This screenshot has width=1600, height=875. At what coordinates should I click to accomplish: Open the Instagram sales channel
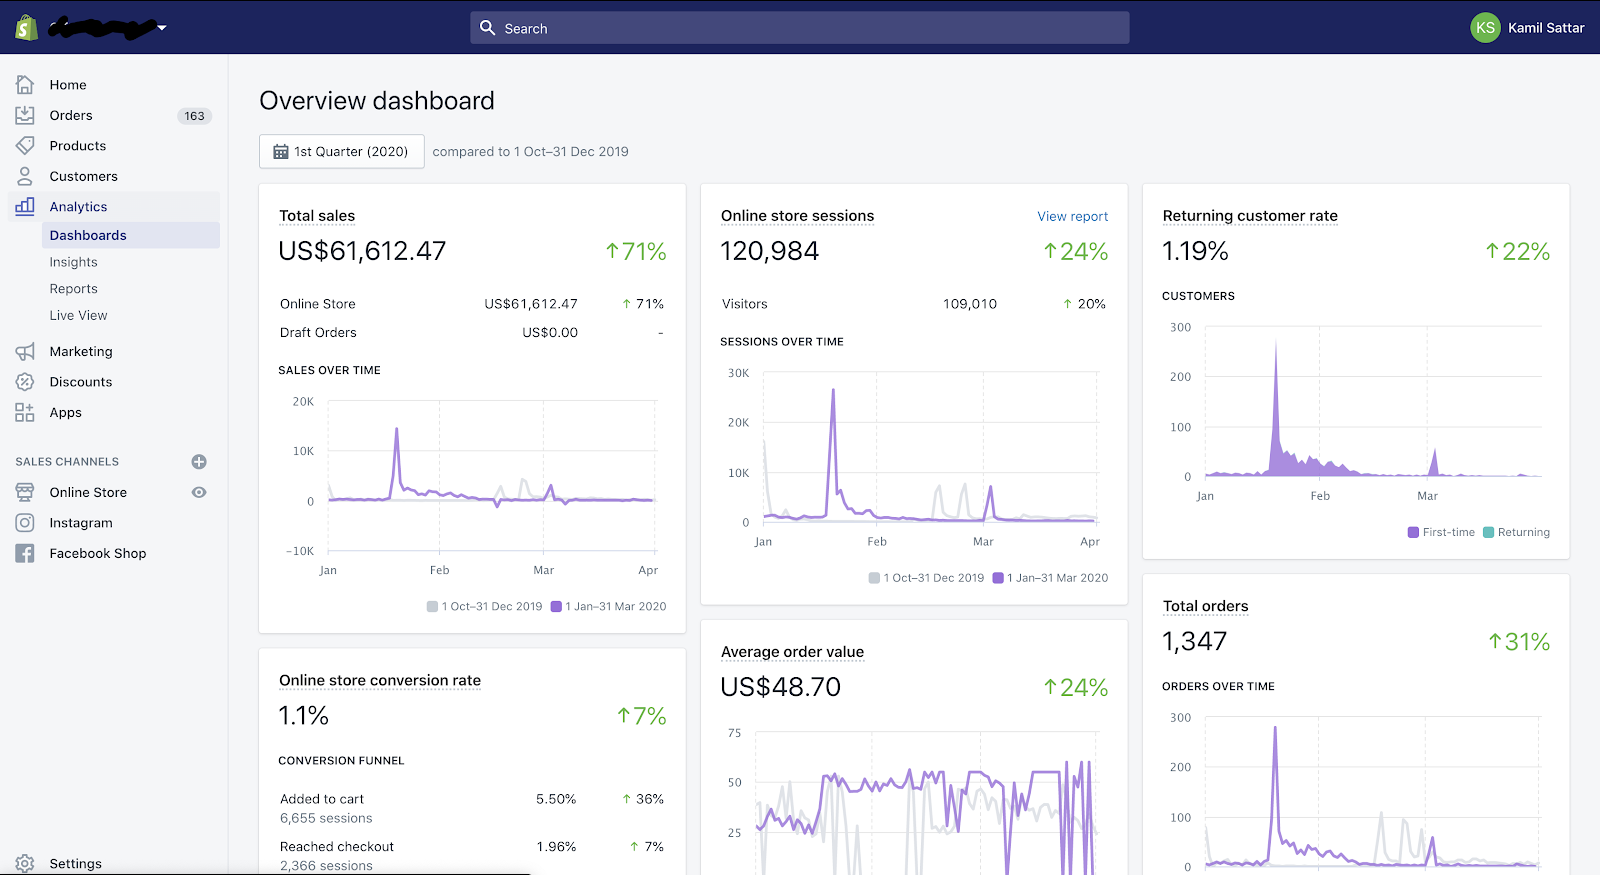click(81, 523)
